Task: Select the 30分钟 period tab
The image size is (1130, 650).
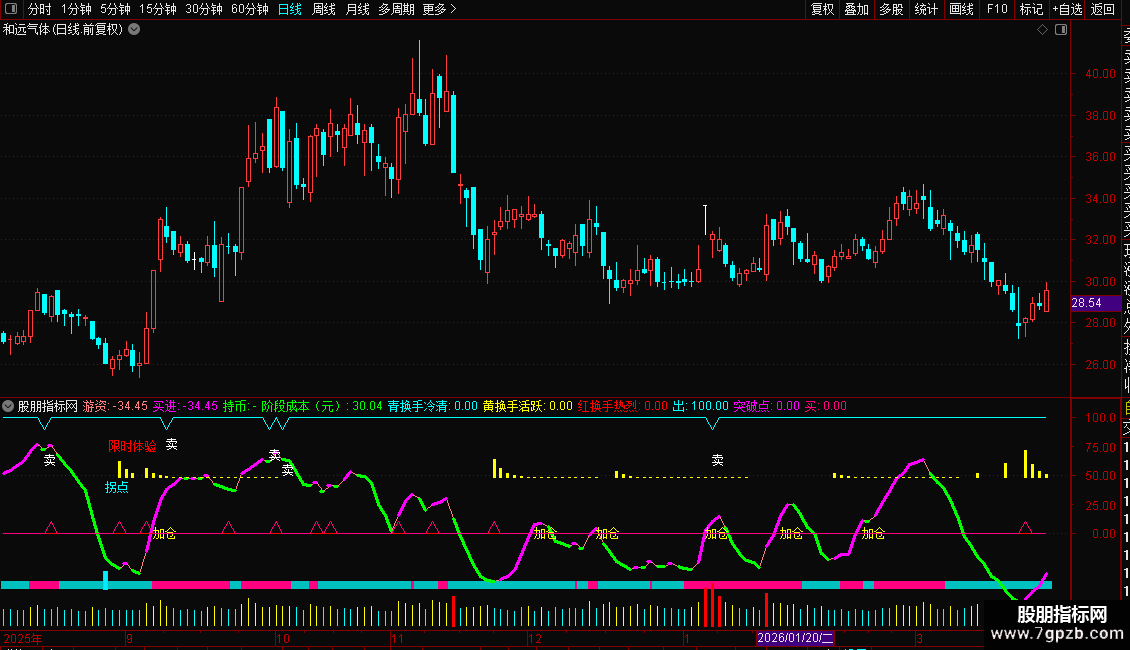Action: point(204,9)
